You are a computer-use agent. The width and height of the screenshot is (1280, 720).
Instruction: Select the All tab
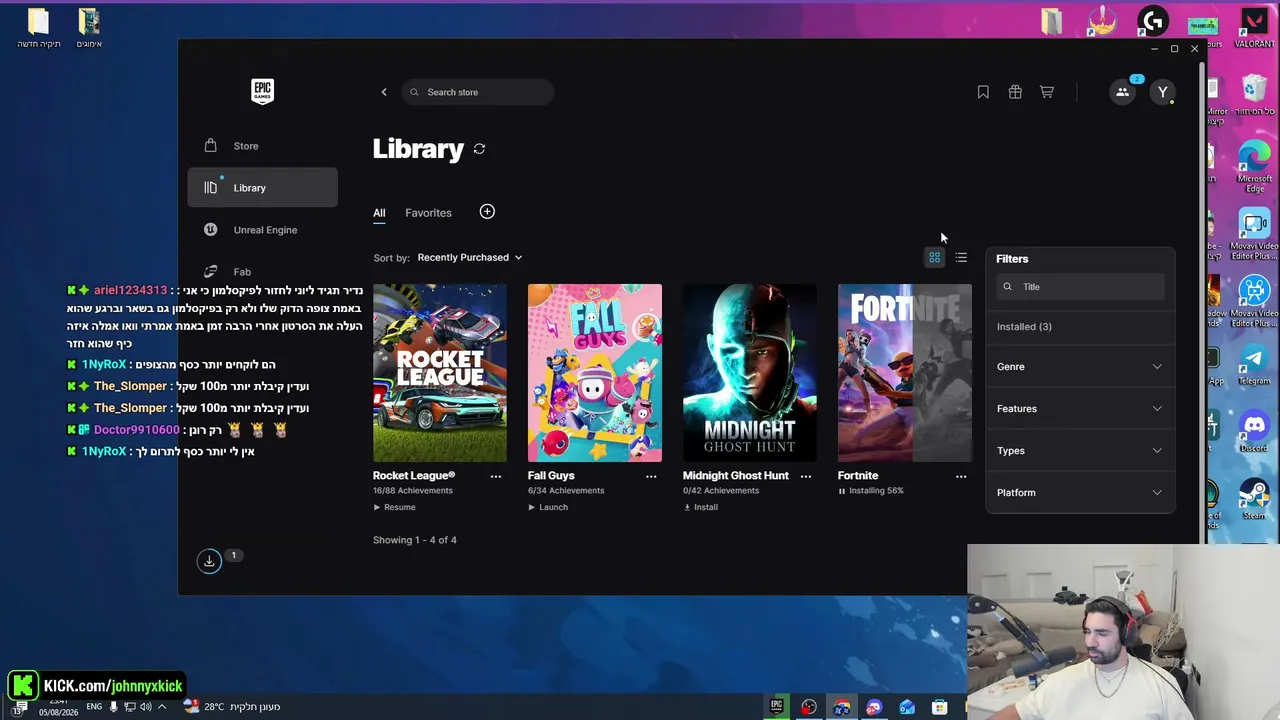(x=379, y=213)
